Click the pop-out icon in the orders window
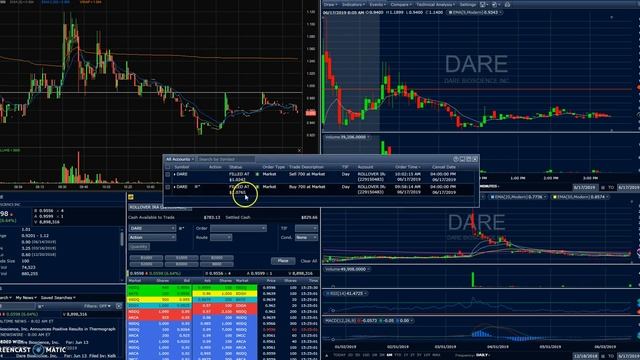The height and width of the screenshot is (360, 640). coord(462,159)
